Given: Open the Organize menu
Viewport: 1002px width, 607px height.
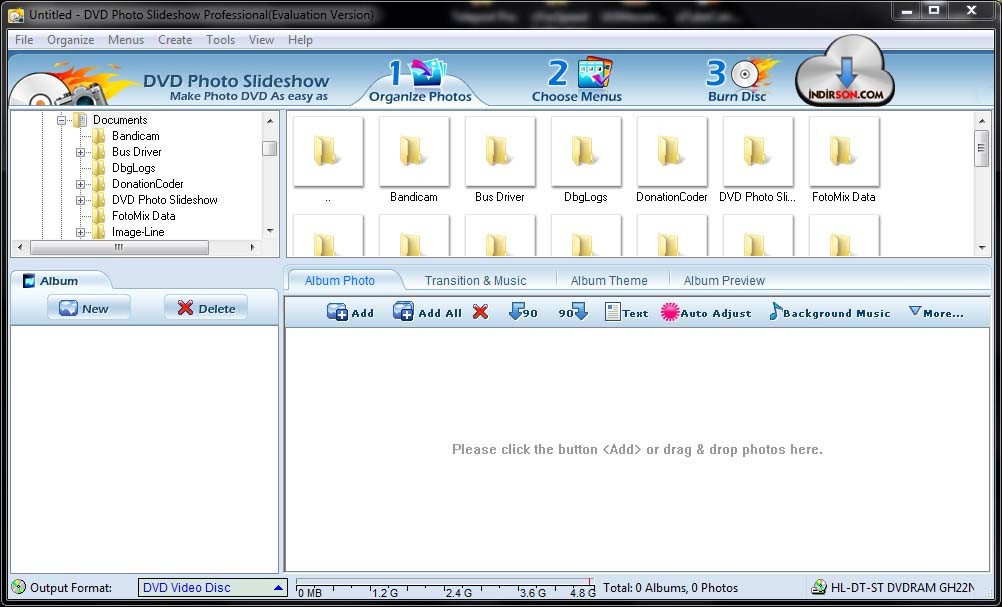Looking at the screenshot, I should (x=70, y=40).
